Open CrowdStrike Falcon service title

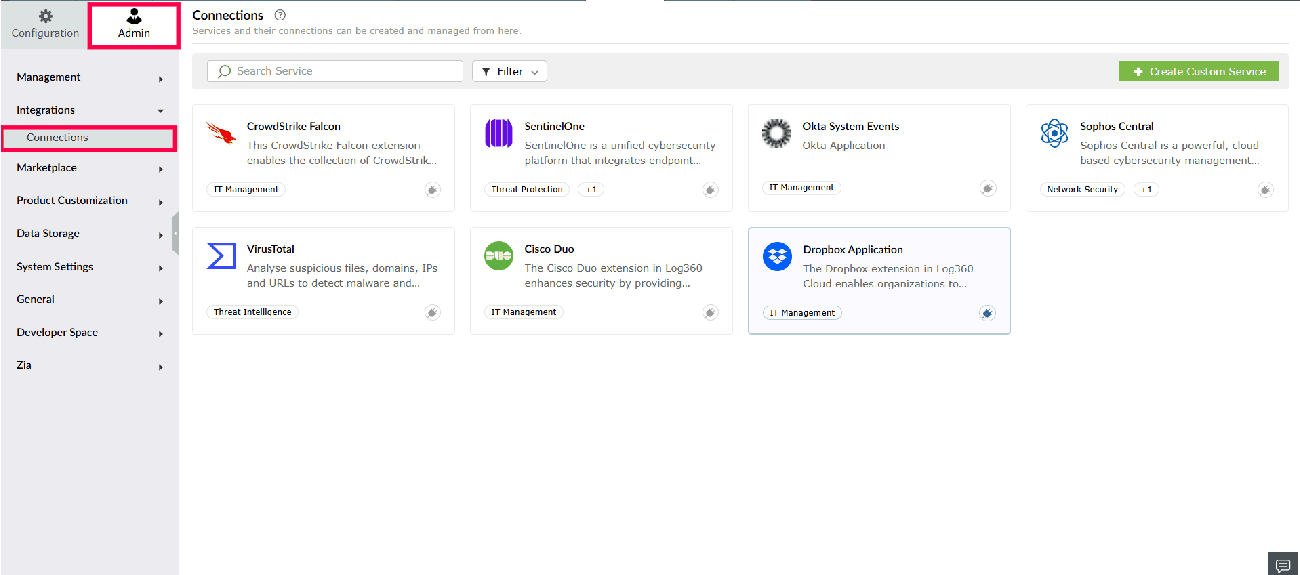click(x=294, y=127)
